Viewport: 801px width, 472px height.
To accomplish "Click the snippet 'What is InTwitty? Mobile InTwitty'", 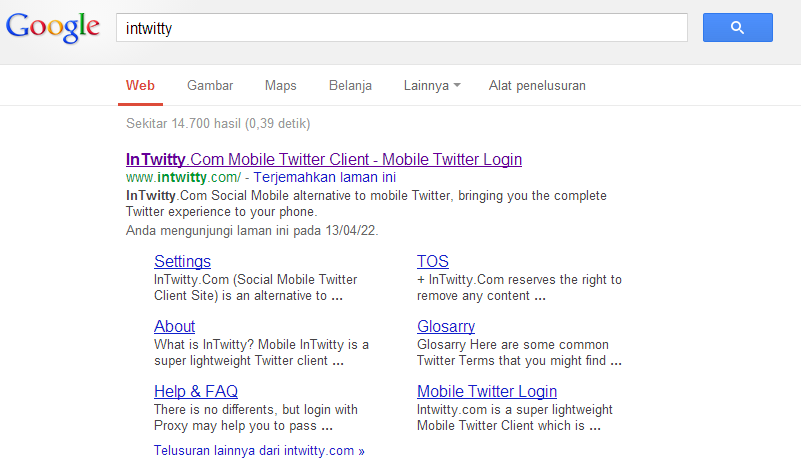I will [262, 352].
